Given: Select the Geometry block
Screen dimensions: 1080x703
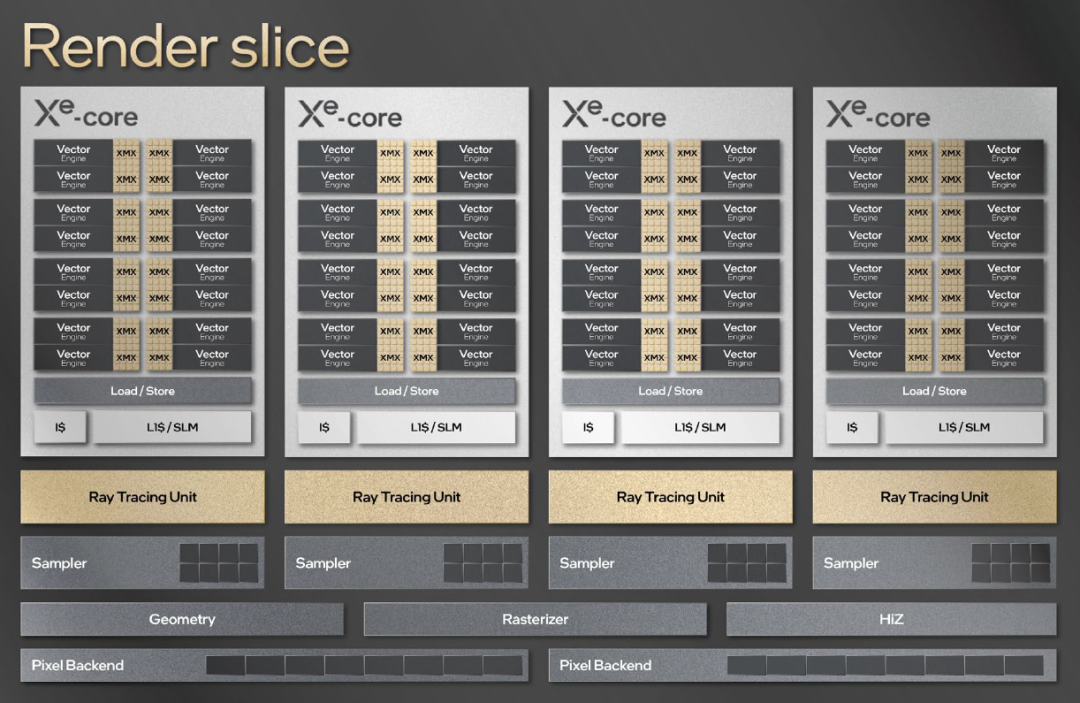Looking at the screenshot, I should pos(182,619).
